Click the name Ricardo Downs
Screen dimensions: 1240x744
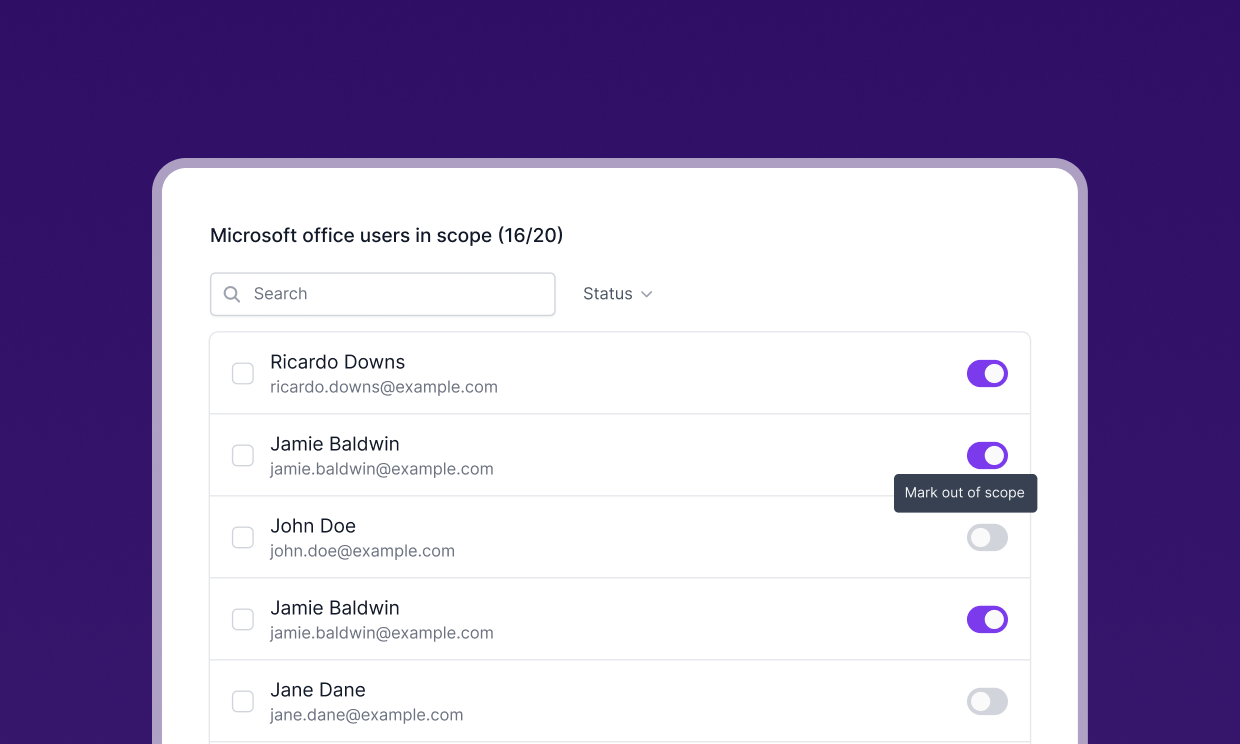pos(338,362)
